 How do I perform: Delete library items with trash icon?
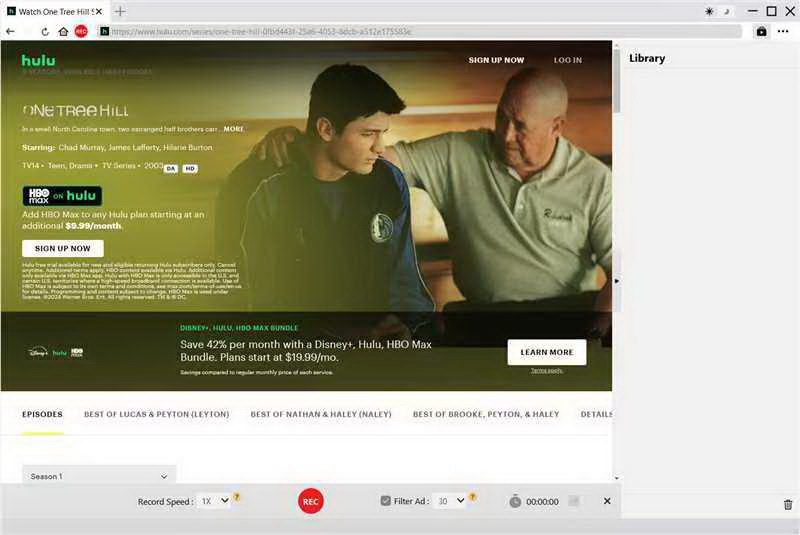(x=787, y=505)
